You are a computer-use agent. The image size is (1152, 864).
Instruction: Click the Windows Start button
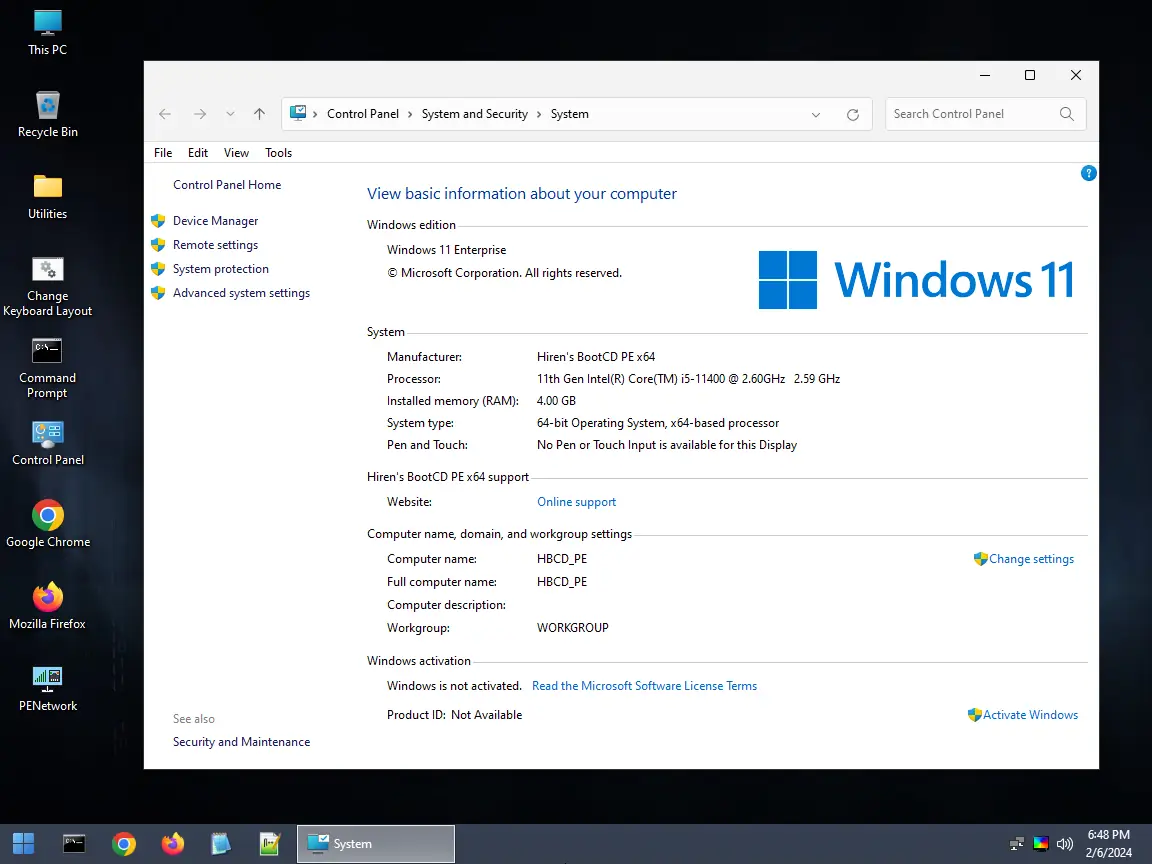point(24,843)
